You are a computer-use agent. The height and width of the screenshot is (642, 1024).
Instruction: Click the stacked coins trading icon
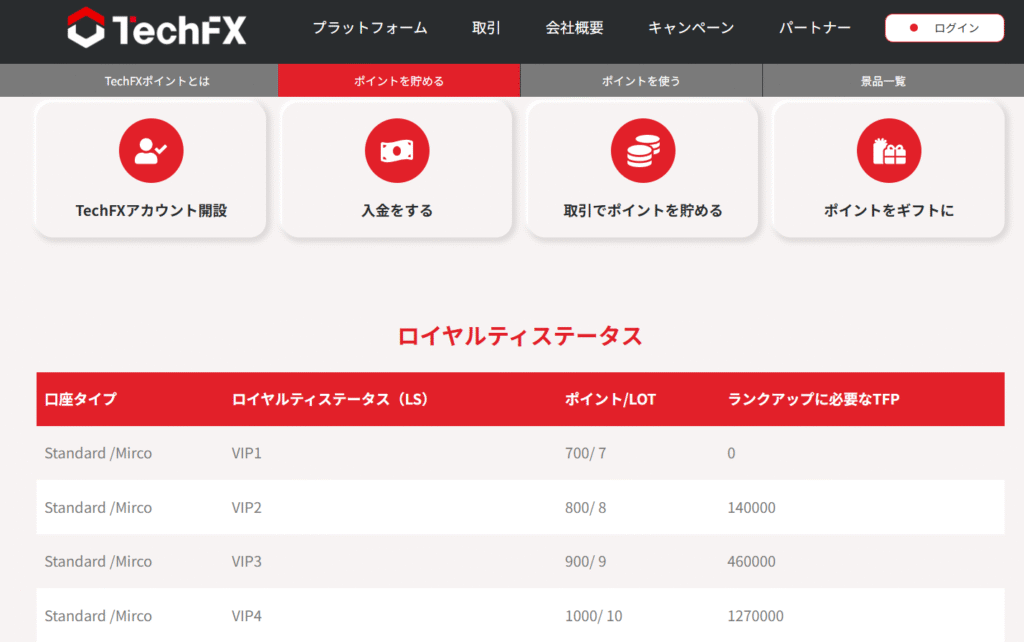coord(643,151)
